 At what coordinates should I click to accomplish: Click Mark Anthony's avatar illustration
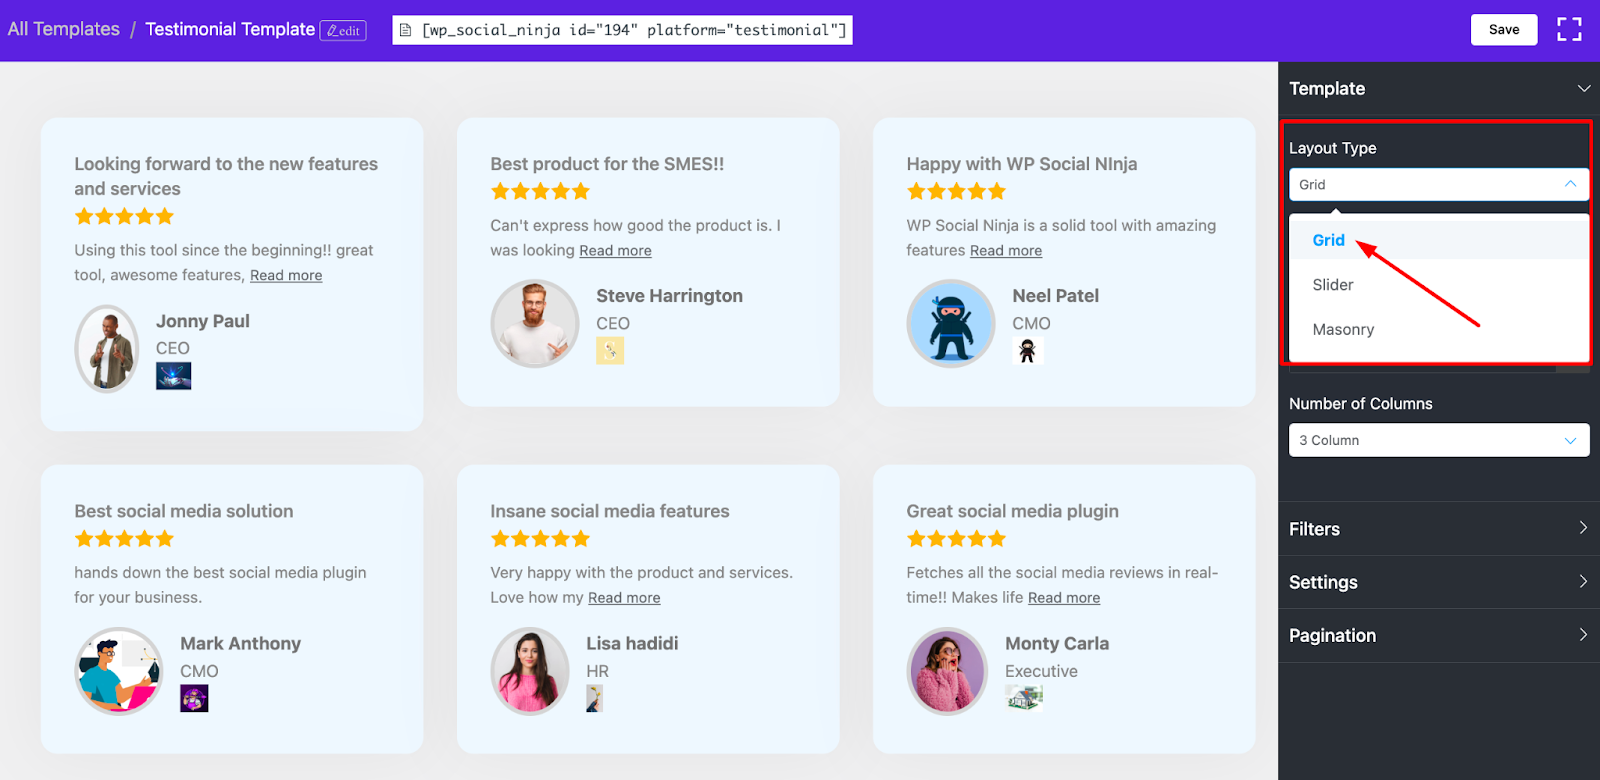119,671
